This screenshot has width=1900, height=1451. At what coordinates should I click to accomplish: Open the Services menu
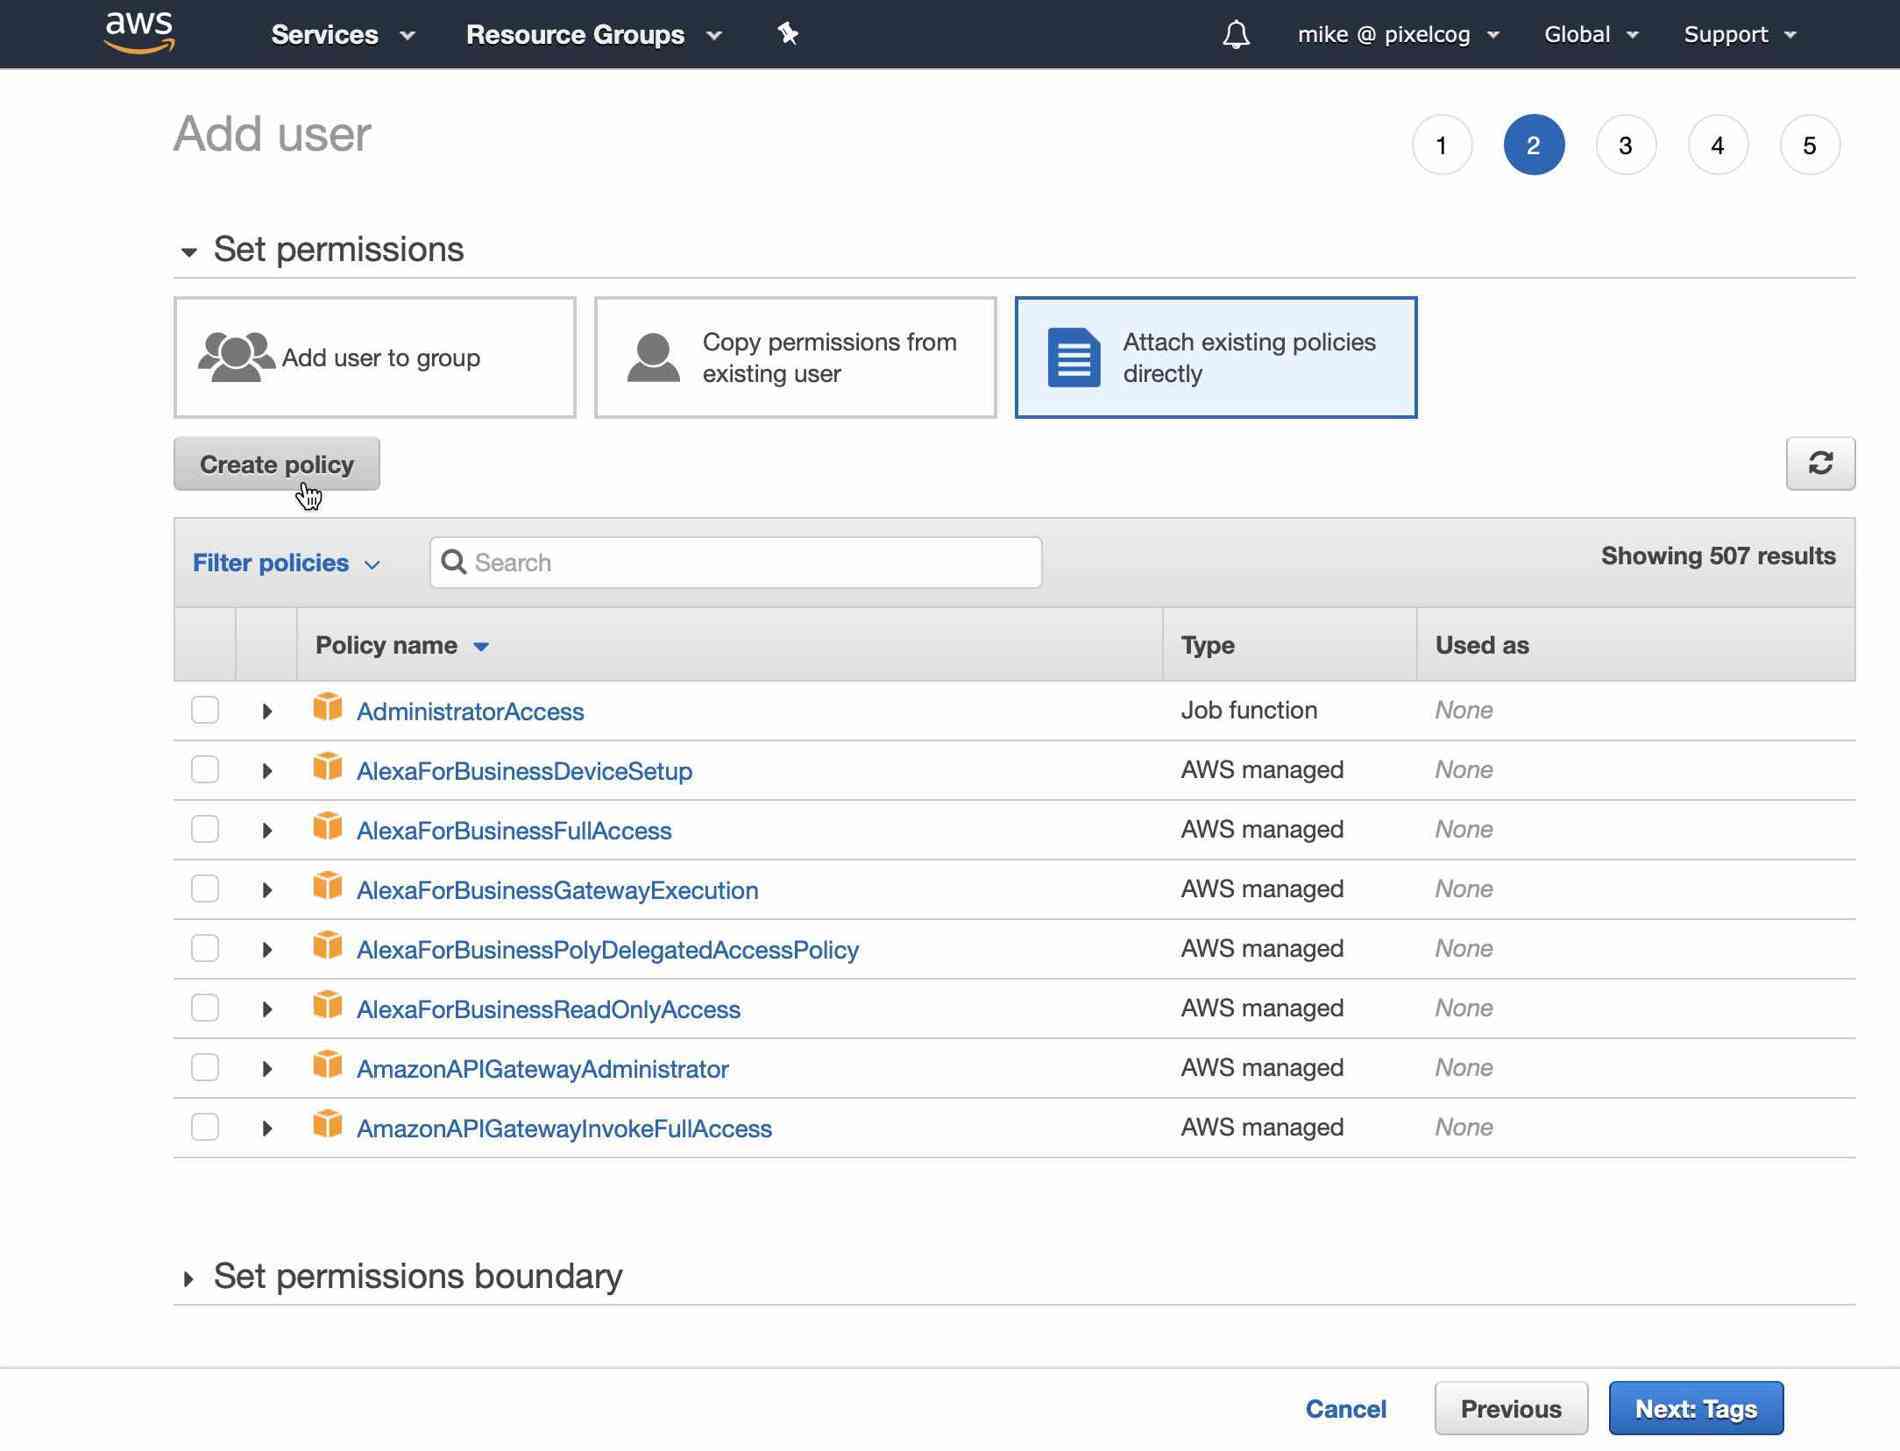click(x=343, y=34)
